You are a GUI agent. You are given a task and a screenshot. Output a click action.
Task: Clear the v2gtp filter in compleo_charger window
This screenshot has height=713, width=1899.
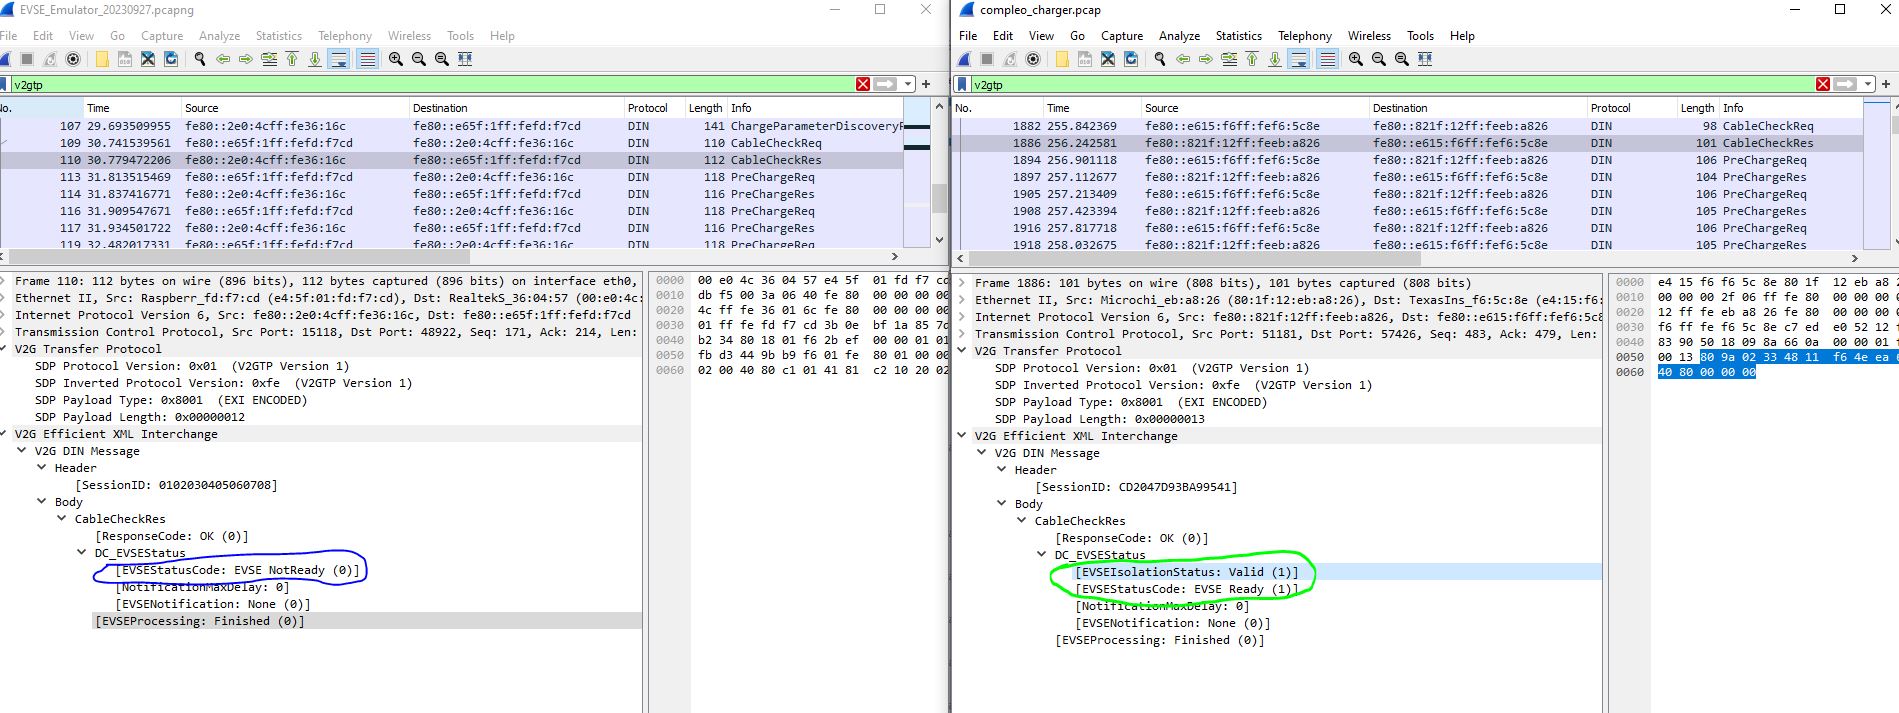pos(1823,85)
